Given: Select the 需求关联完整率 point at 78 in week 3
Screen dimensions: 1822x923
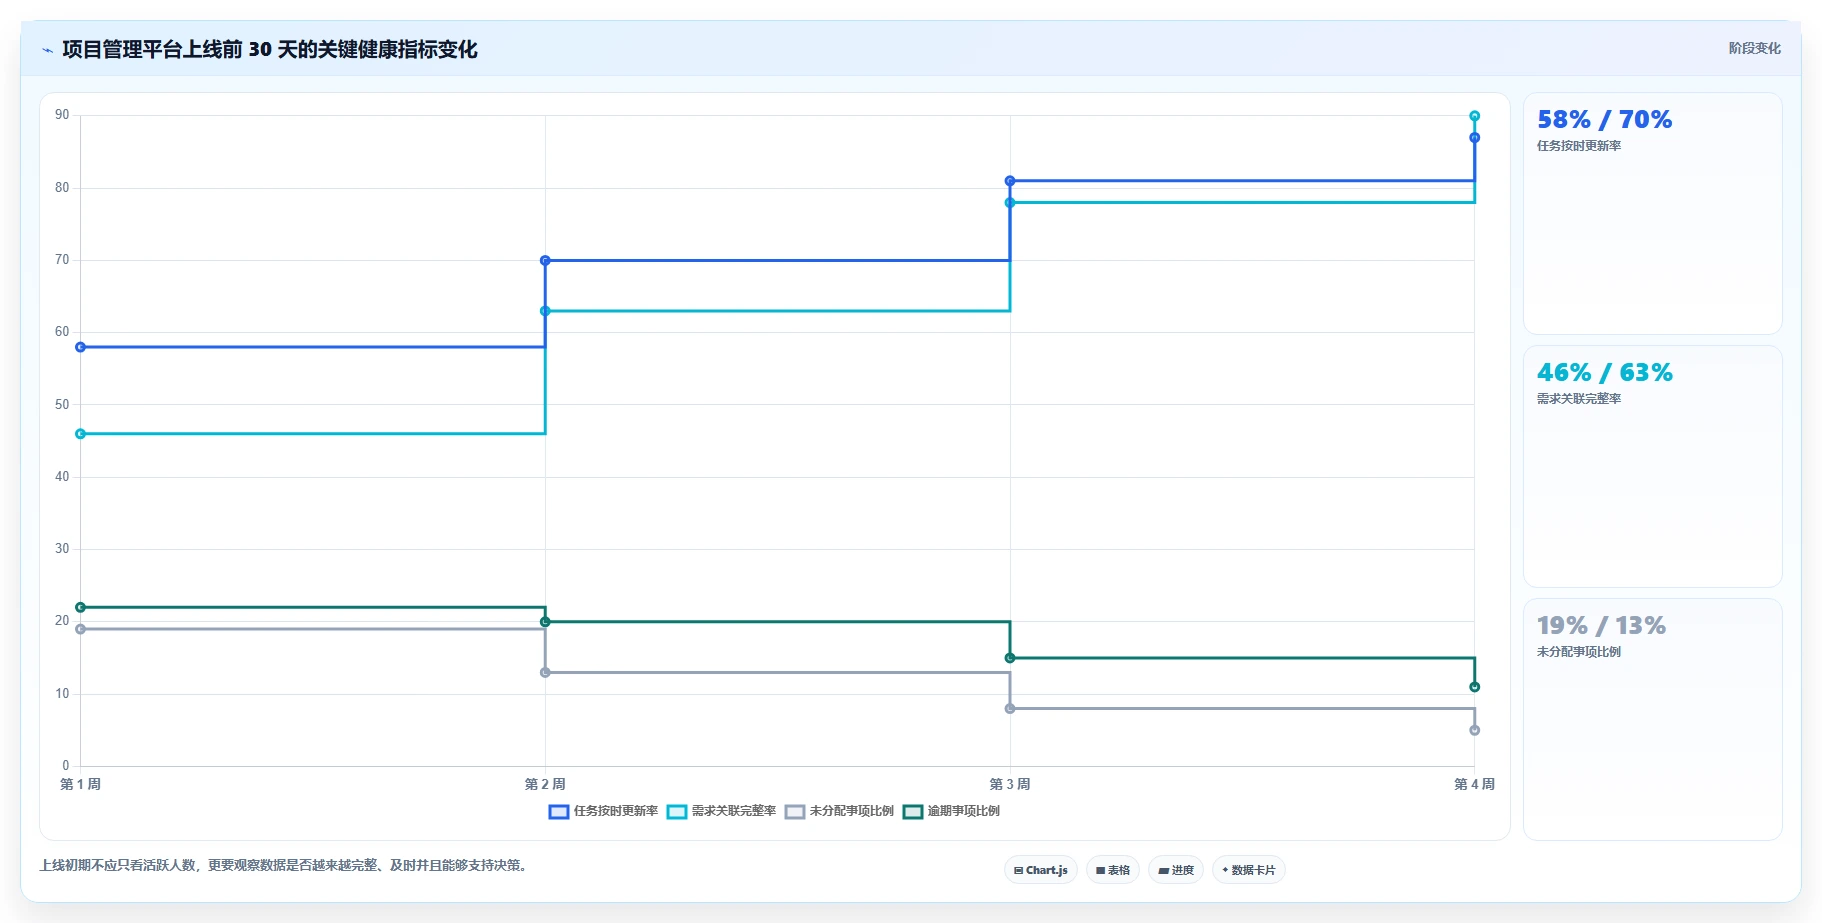Looking at the screenshot, I should [1010, 203].
